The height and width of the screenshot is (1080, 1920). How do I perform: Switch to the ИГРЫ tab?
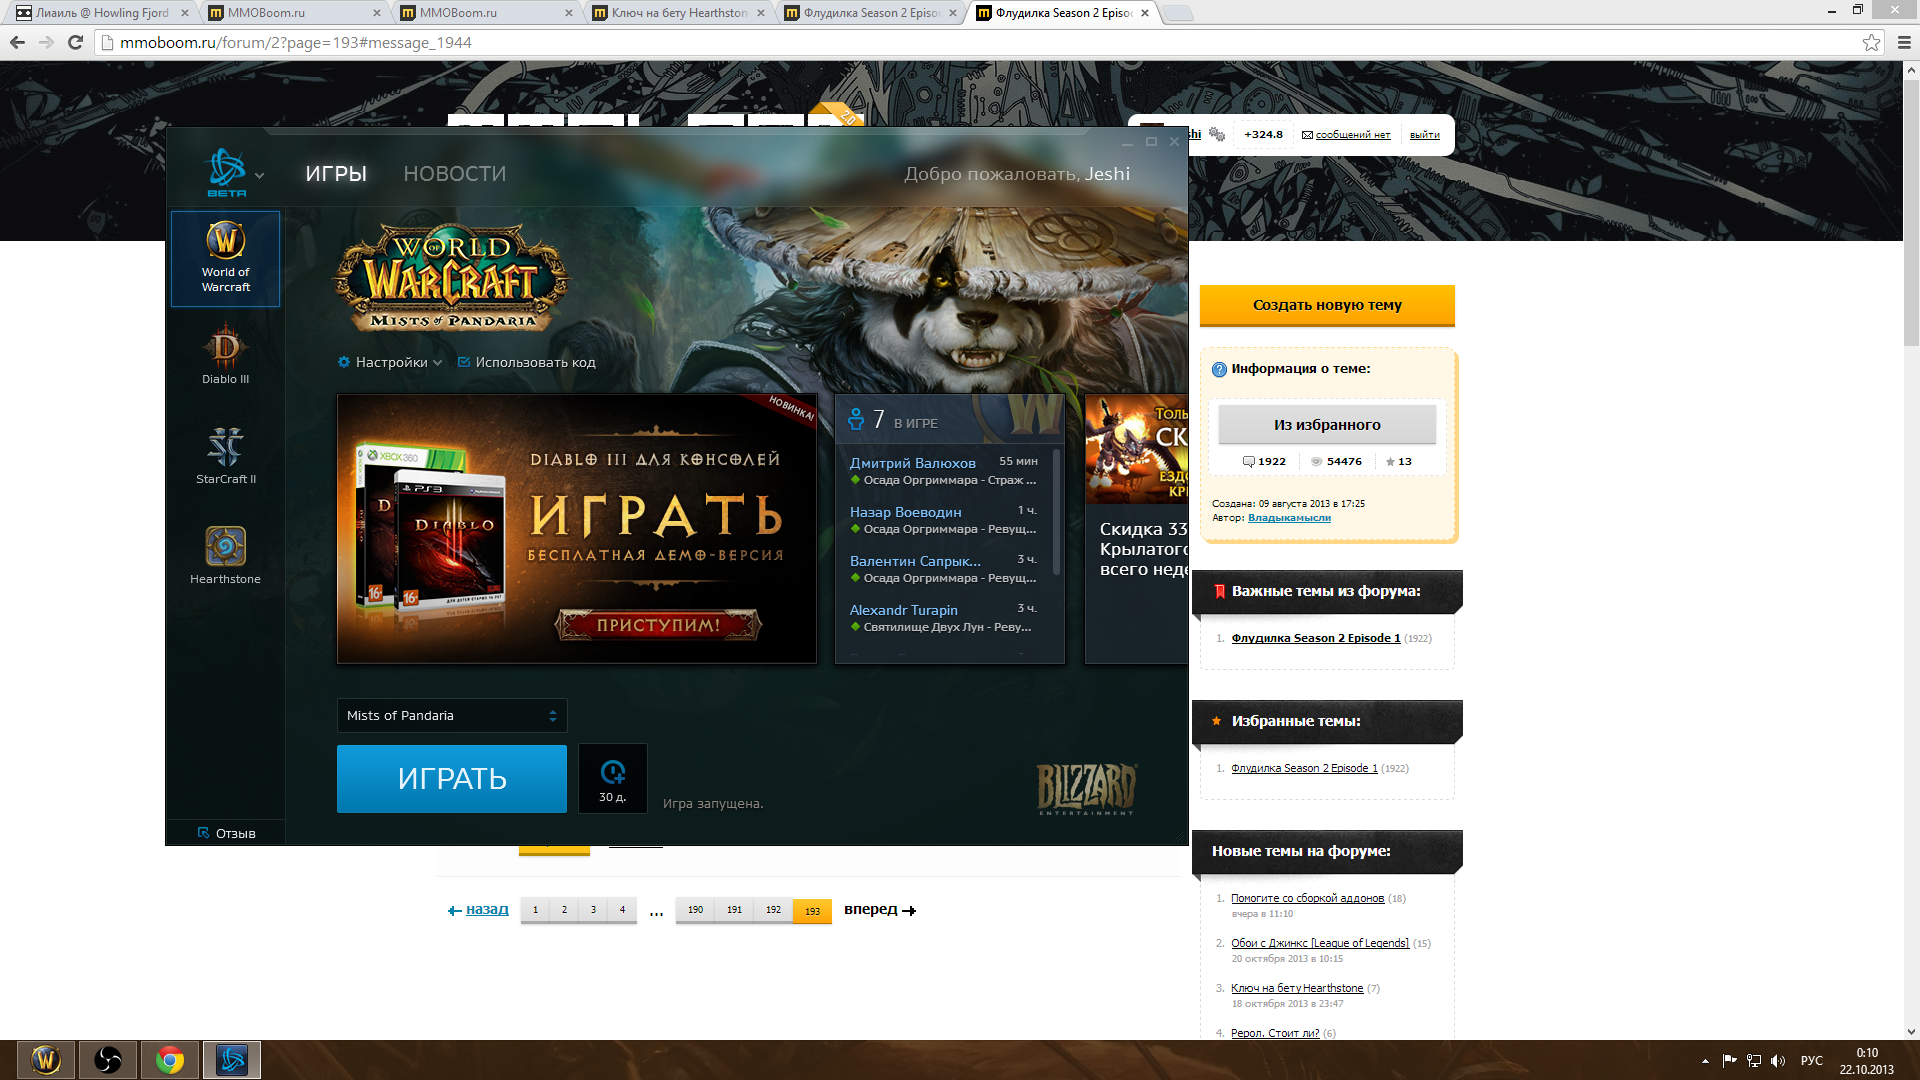[336, 174]
